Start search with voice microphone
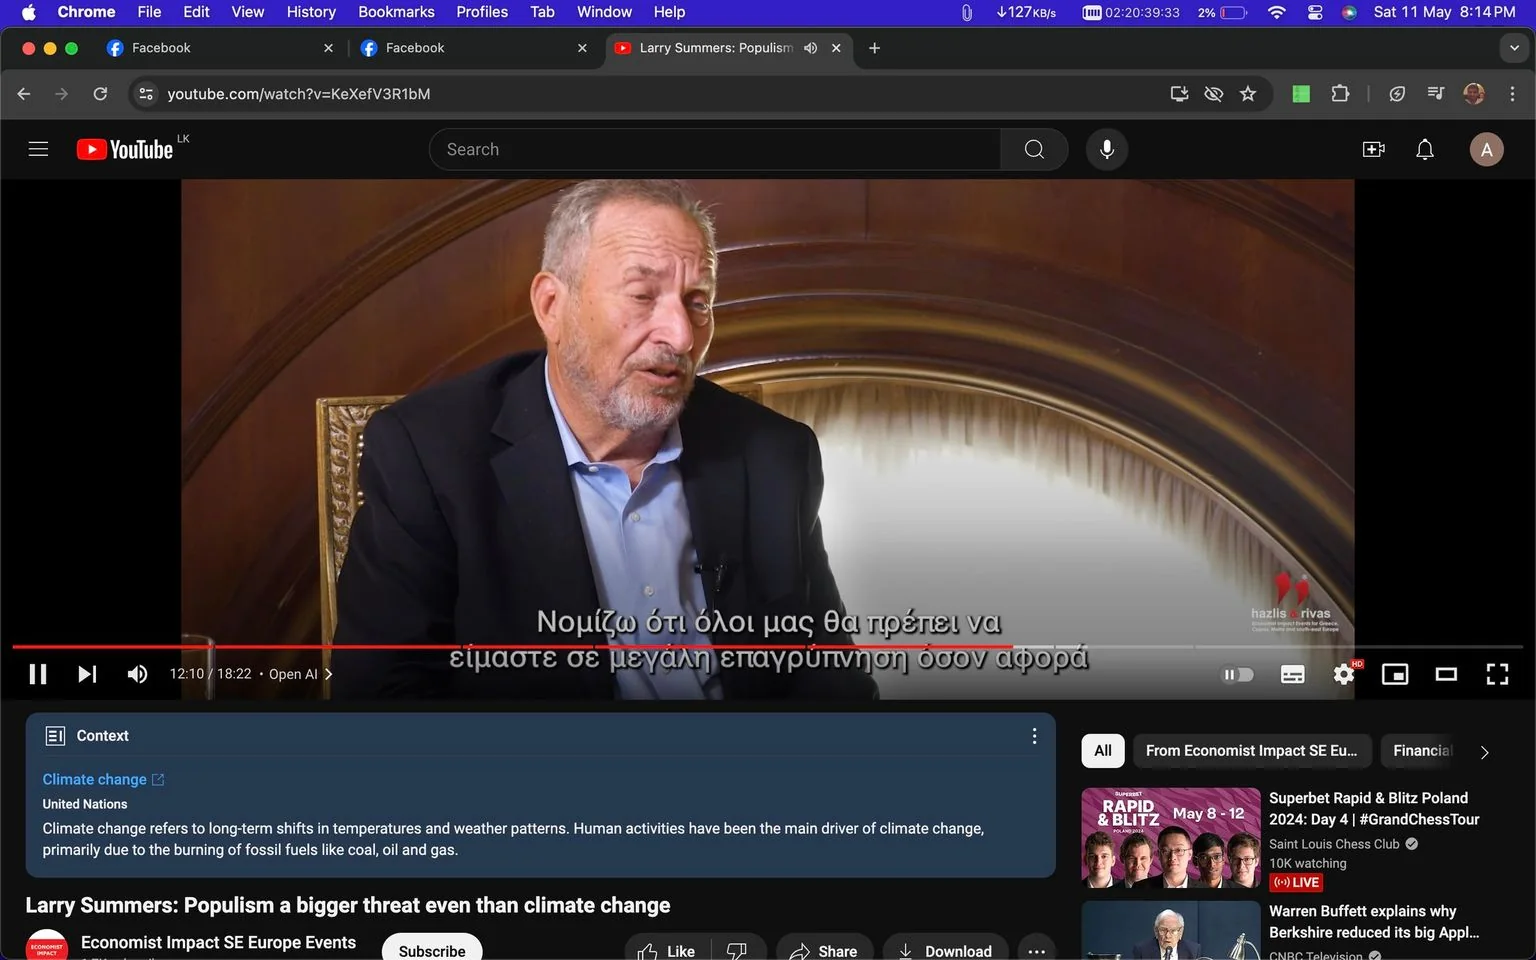Image resolution: width=1536 pixels, height=960 pixels. pos(1107,149)
